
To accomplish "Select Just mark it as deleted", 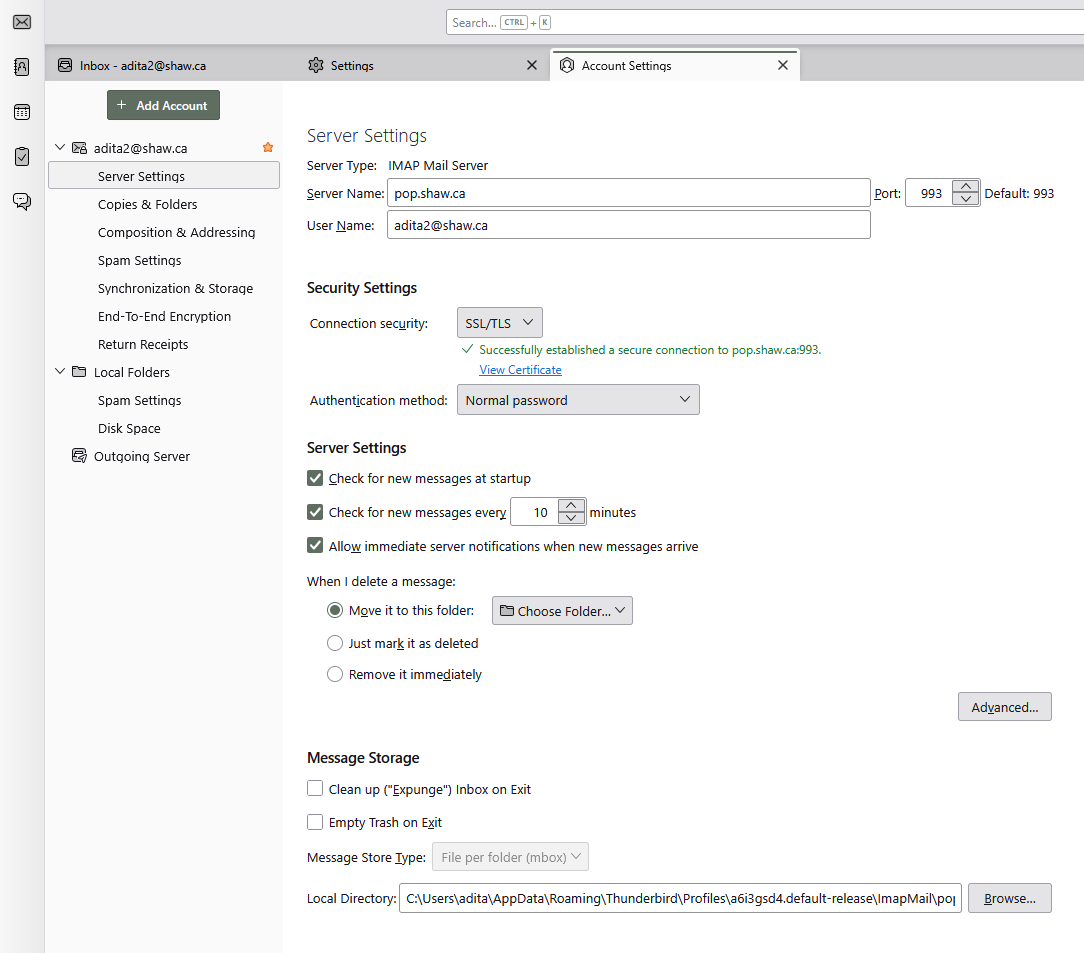I will (x=335, y=643).
